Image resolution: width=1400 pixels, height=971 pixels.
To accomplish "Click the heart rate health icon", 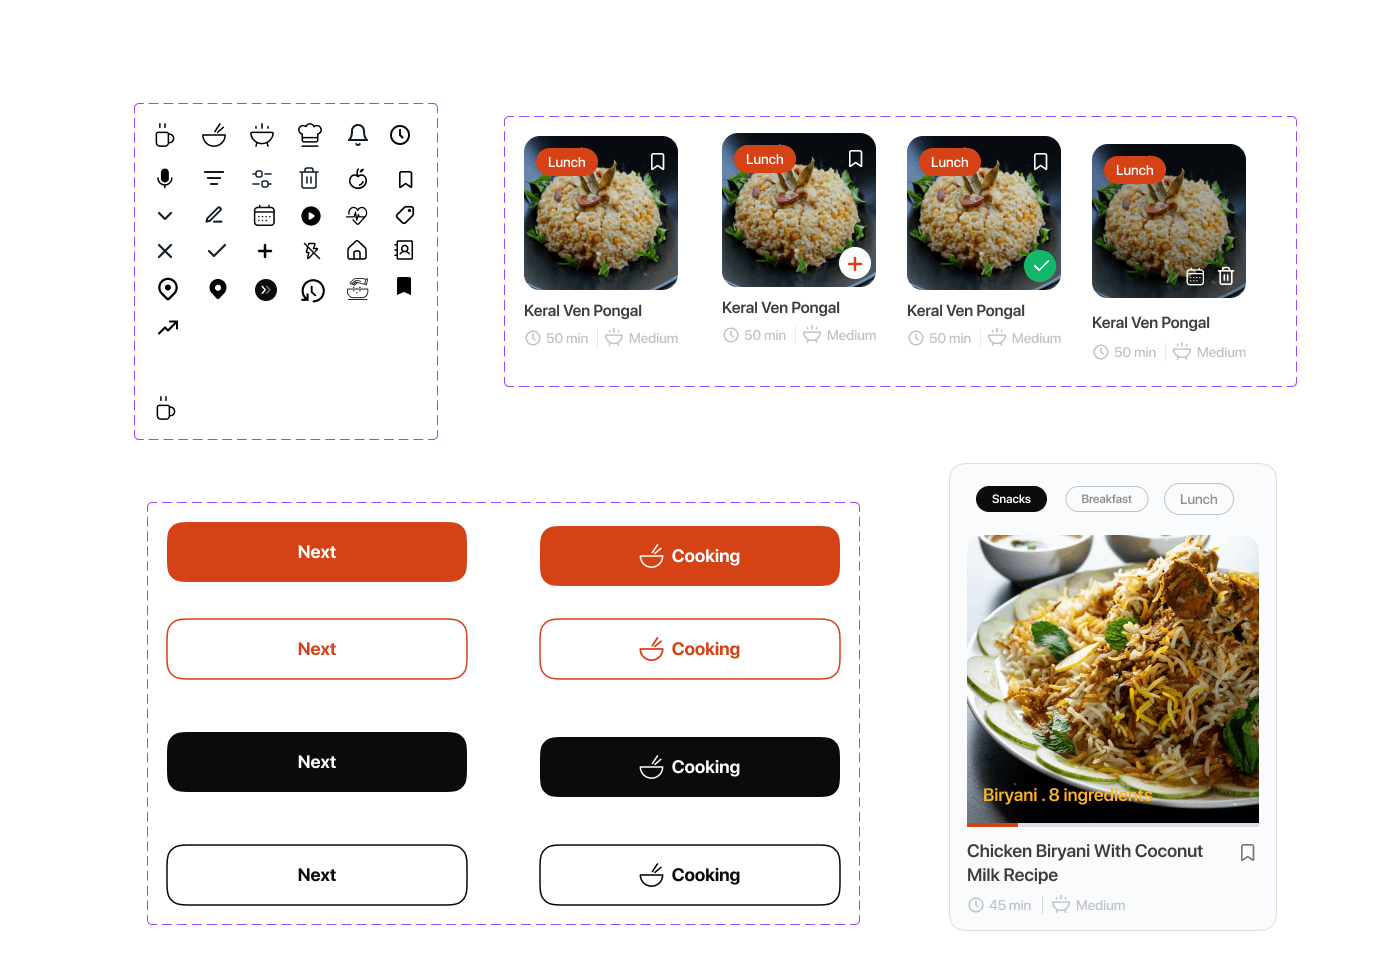I will [357, 215].
